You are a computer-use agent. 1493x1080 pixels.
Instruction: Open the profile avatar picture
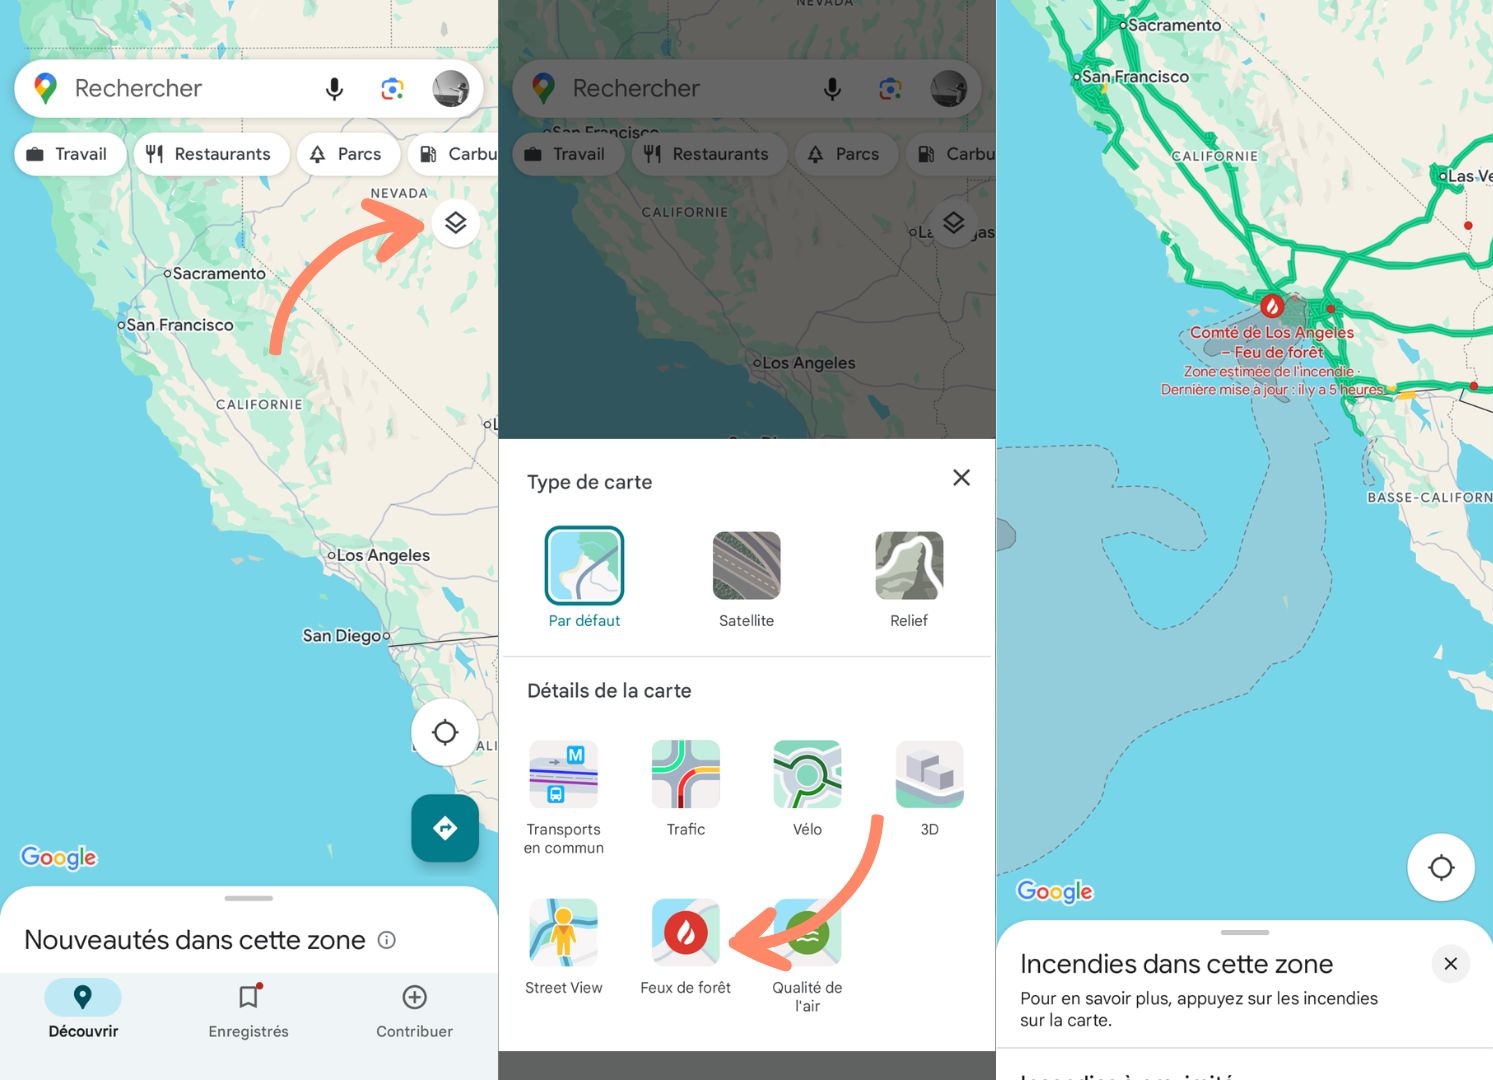point(451,89)
